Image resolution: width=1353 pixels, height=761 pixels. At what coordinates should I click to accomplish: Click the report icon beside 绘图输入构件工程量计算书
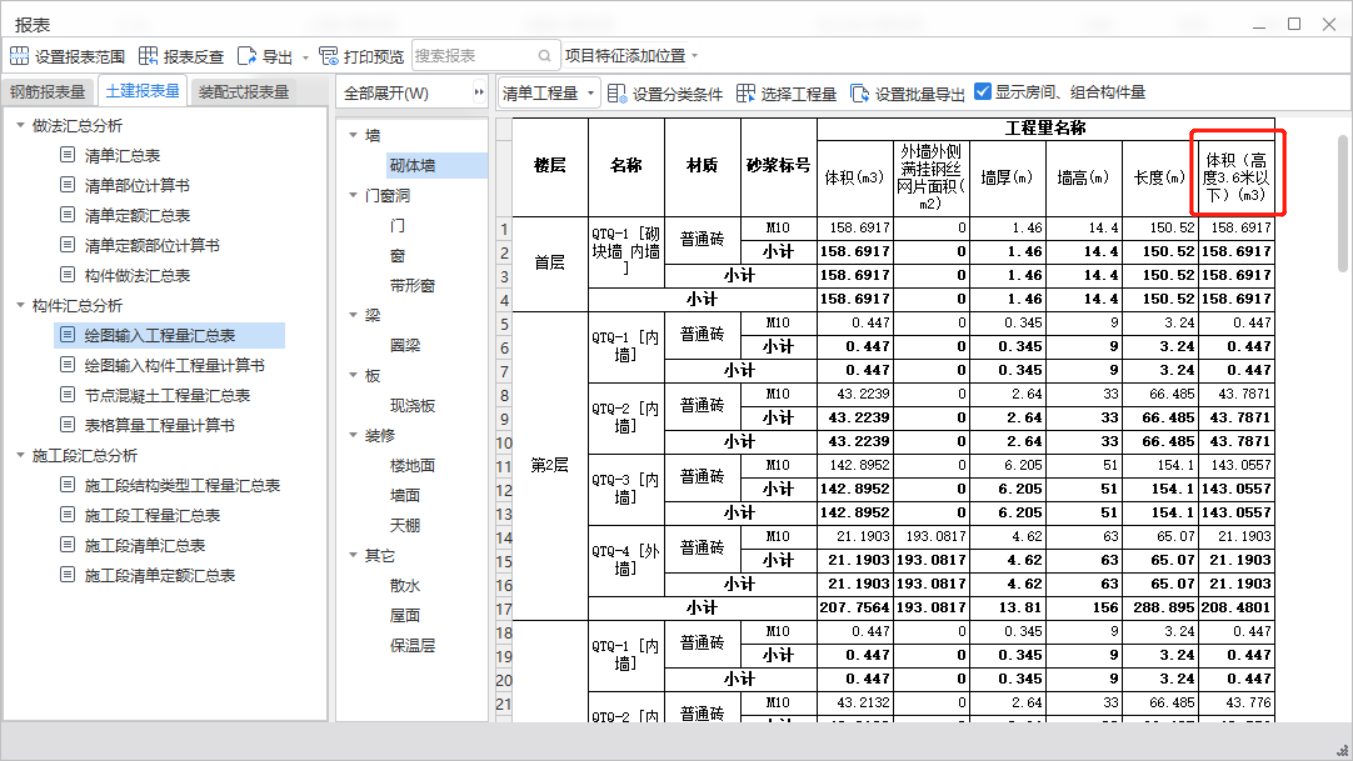click(67, 365)
